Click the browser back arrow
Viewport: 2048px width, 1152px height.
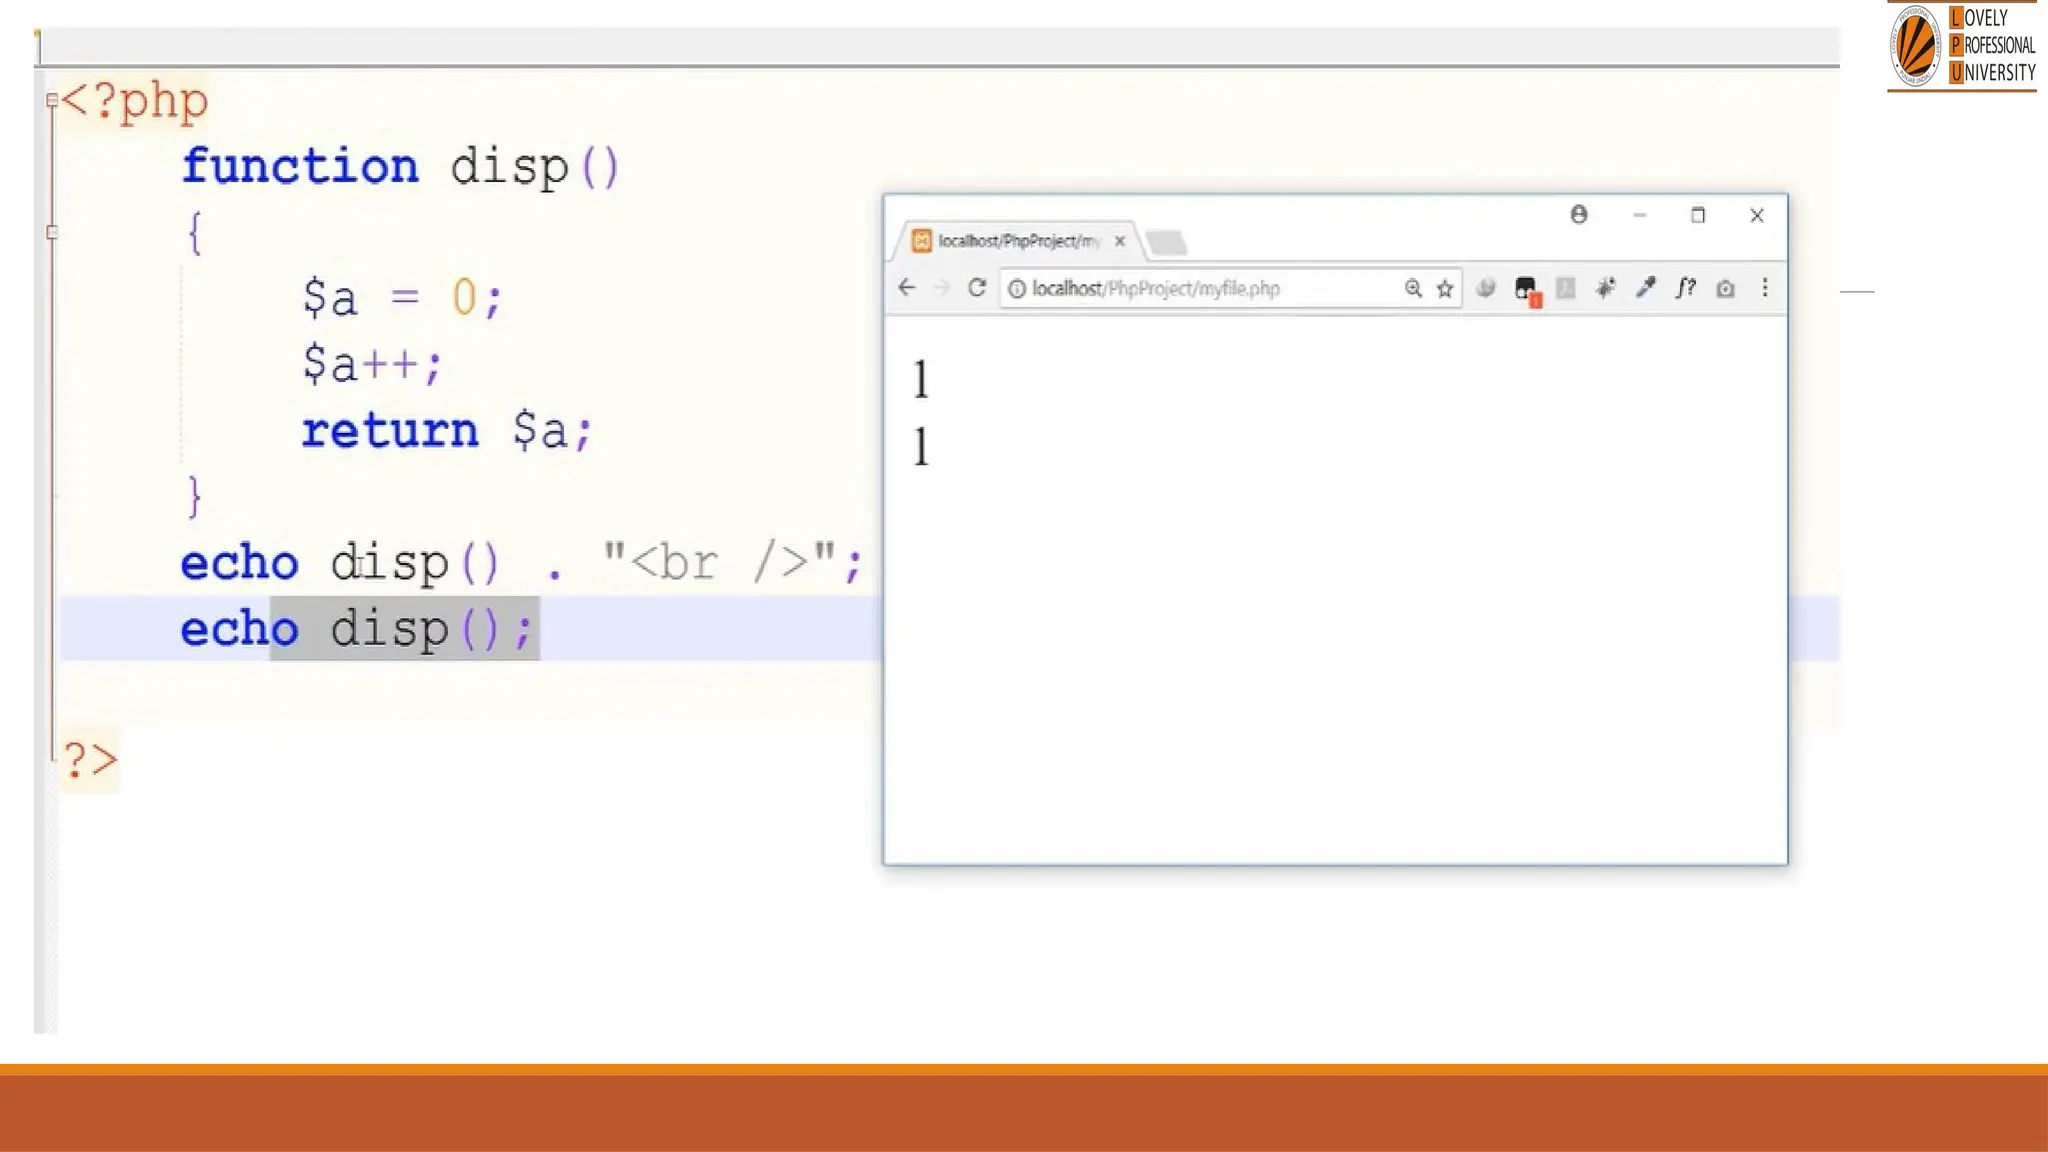pos(907,288)
